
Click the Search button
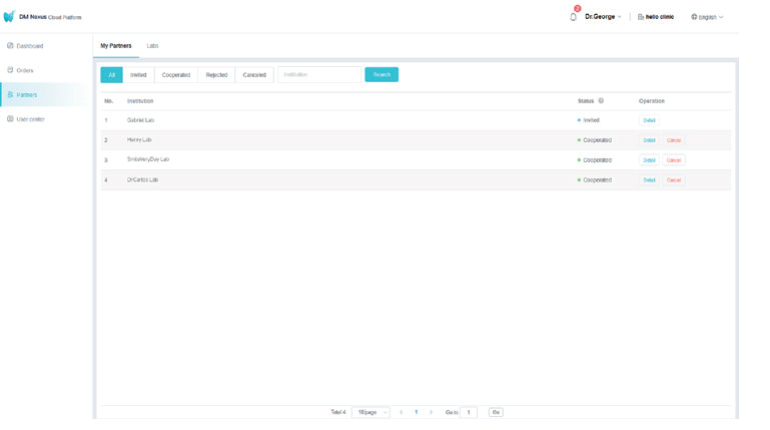[x=381, y=75]
